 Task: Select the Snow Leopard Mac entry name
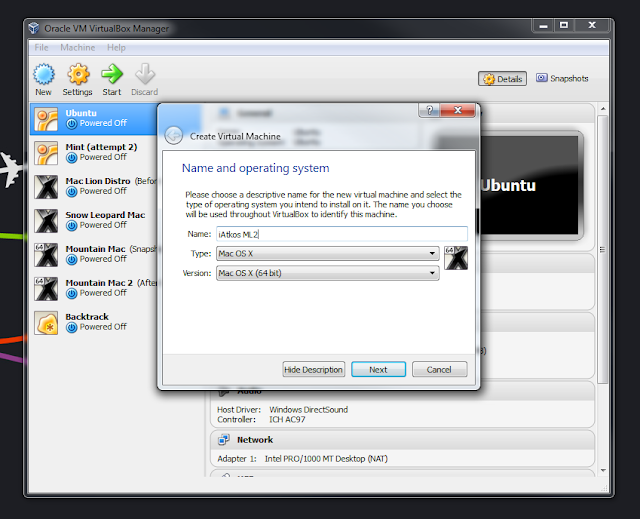105,215
